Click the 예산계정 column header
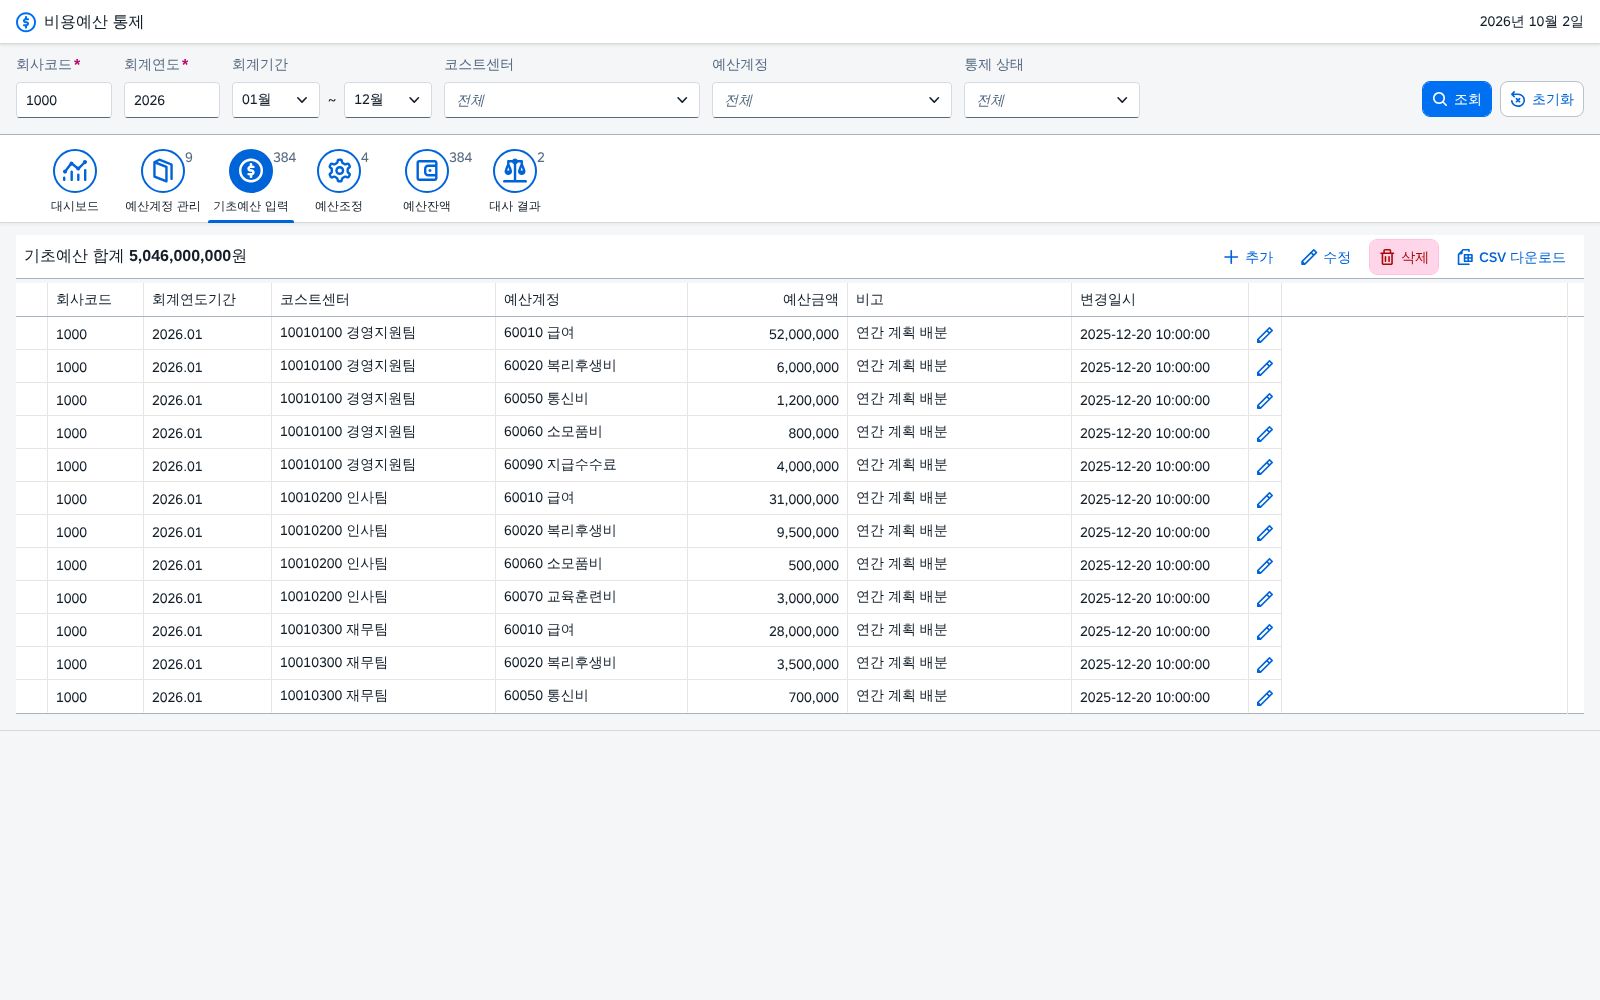This screenshot has height=1000, width=1600. tap(592, 300)
